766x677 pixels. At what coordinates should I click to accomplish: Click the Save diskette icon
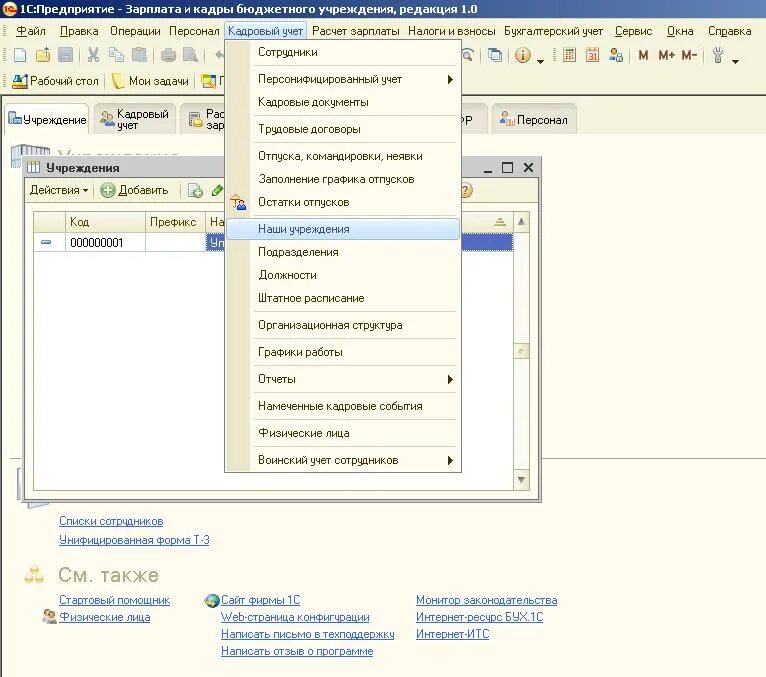[65, 55]
